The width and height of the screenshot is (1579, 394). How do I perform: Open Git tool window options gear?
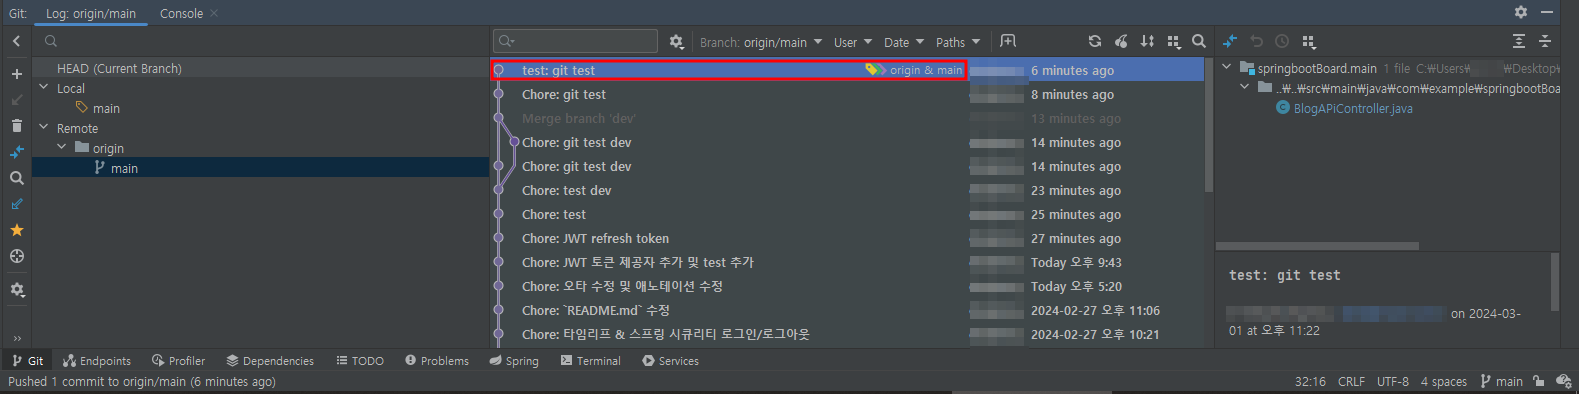[1521, 12]
